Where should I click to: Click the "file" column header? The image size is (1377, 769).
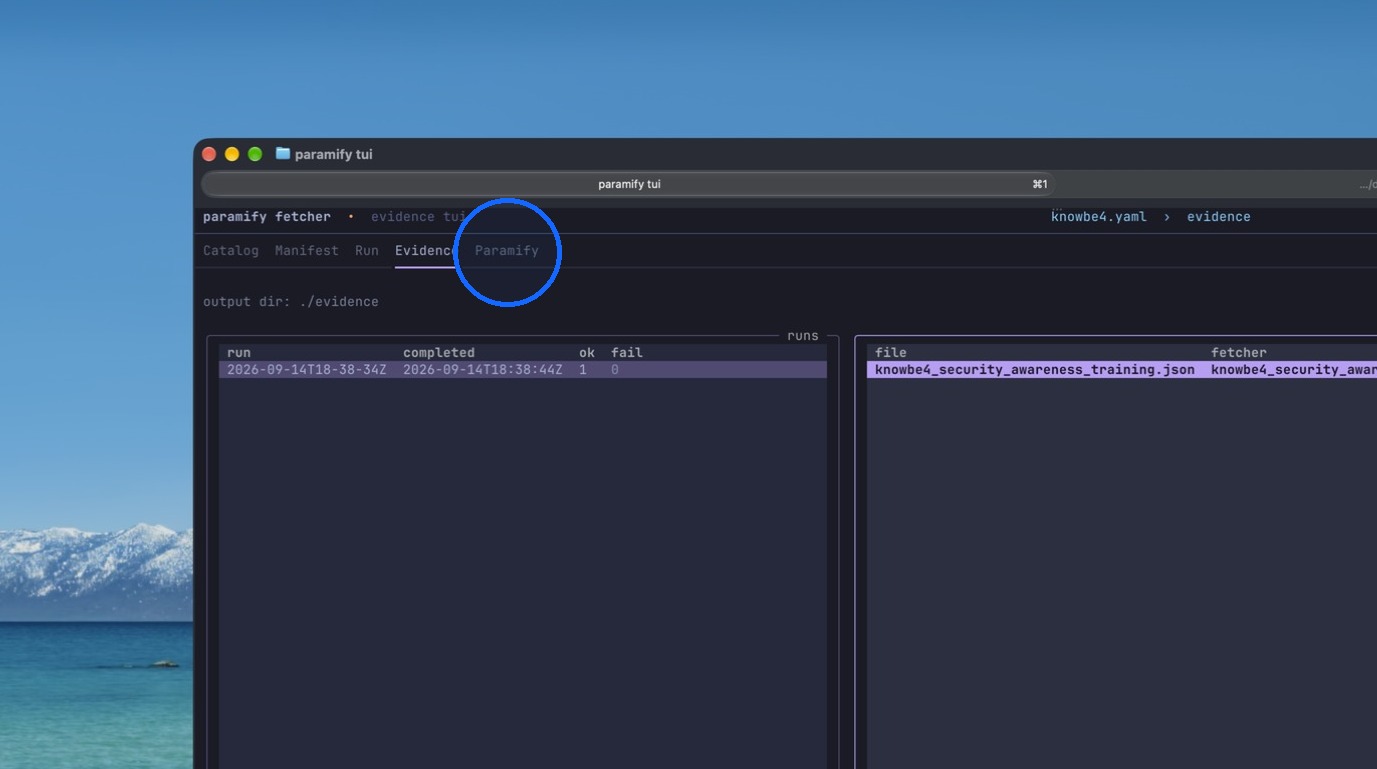(891, 353)
